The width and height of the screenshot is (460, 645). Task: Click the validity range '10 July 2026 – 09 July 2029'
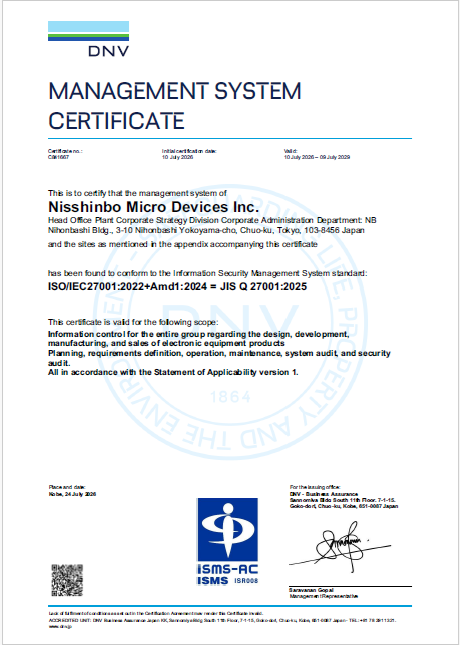coord(317,157)
